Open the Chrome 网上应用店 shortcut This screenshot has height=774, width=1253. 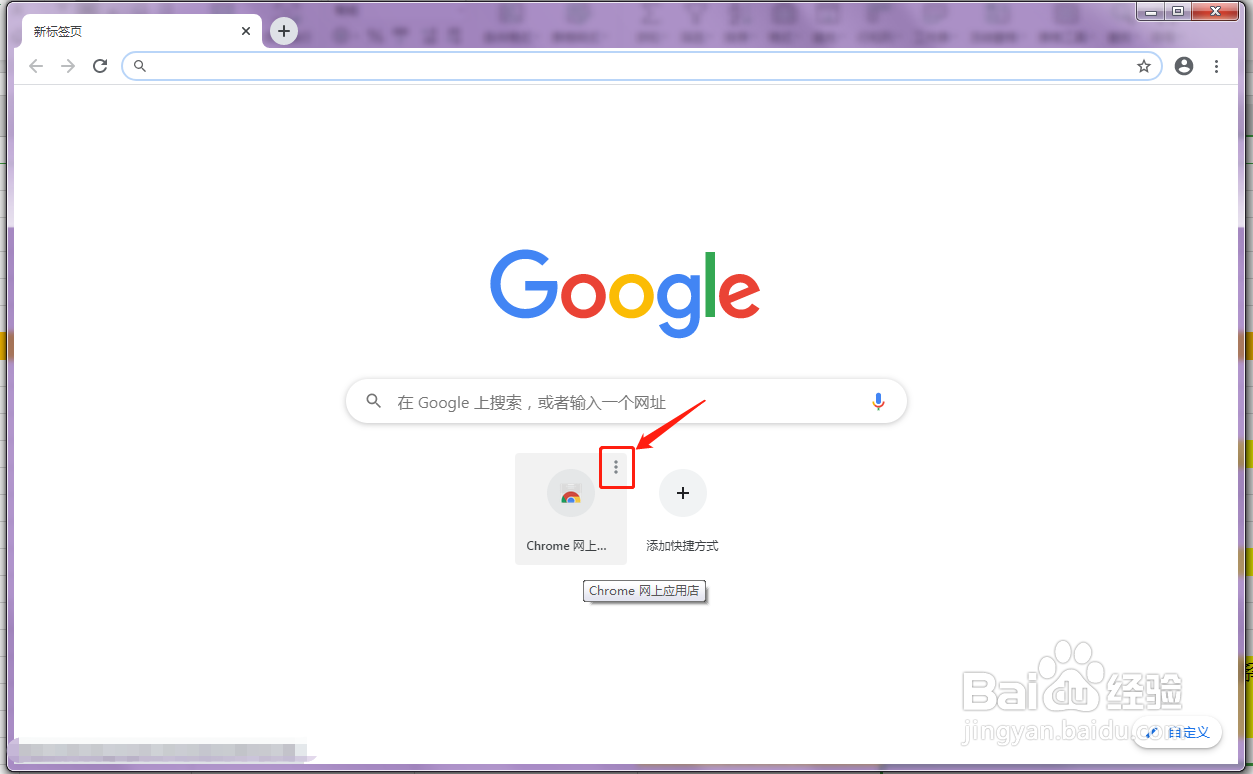(x=570, y=508)
